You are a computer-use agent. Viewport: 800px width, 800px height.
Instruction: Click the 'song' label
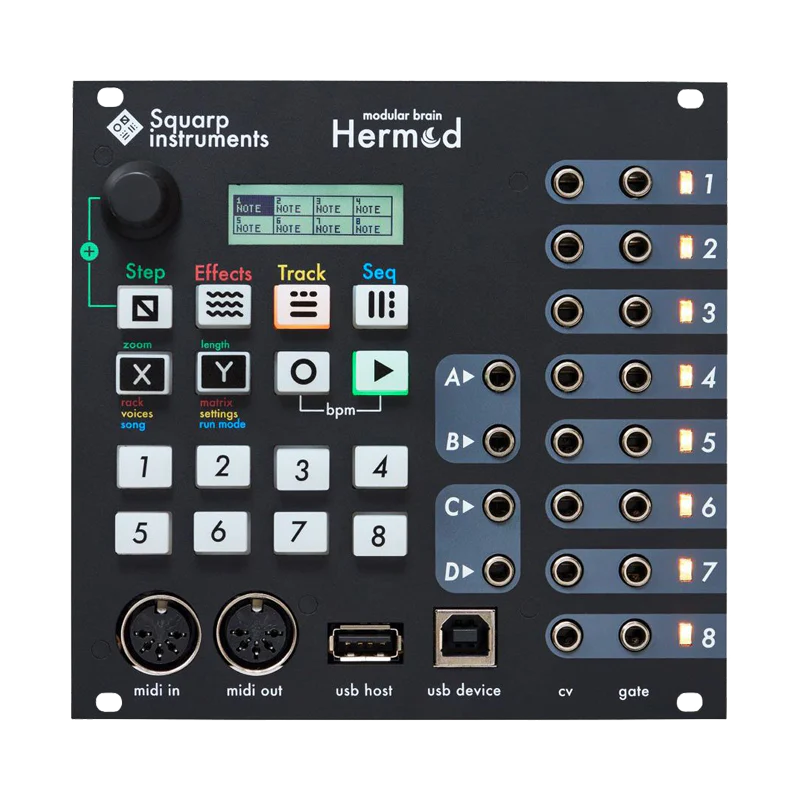pyautogui.click(x=133, y=425)
